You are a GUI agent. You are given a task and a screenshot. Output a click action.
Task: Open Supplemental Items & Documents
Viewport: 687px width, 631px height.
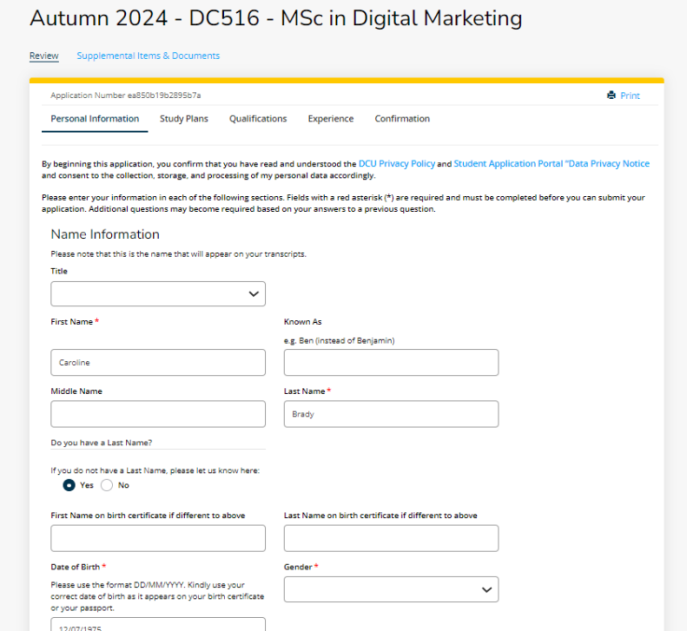click(x=148, y=56)
